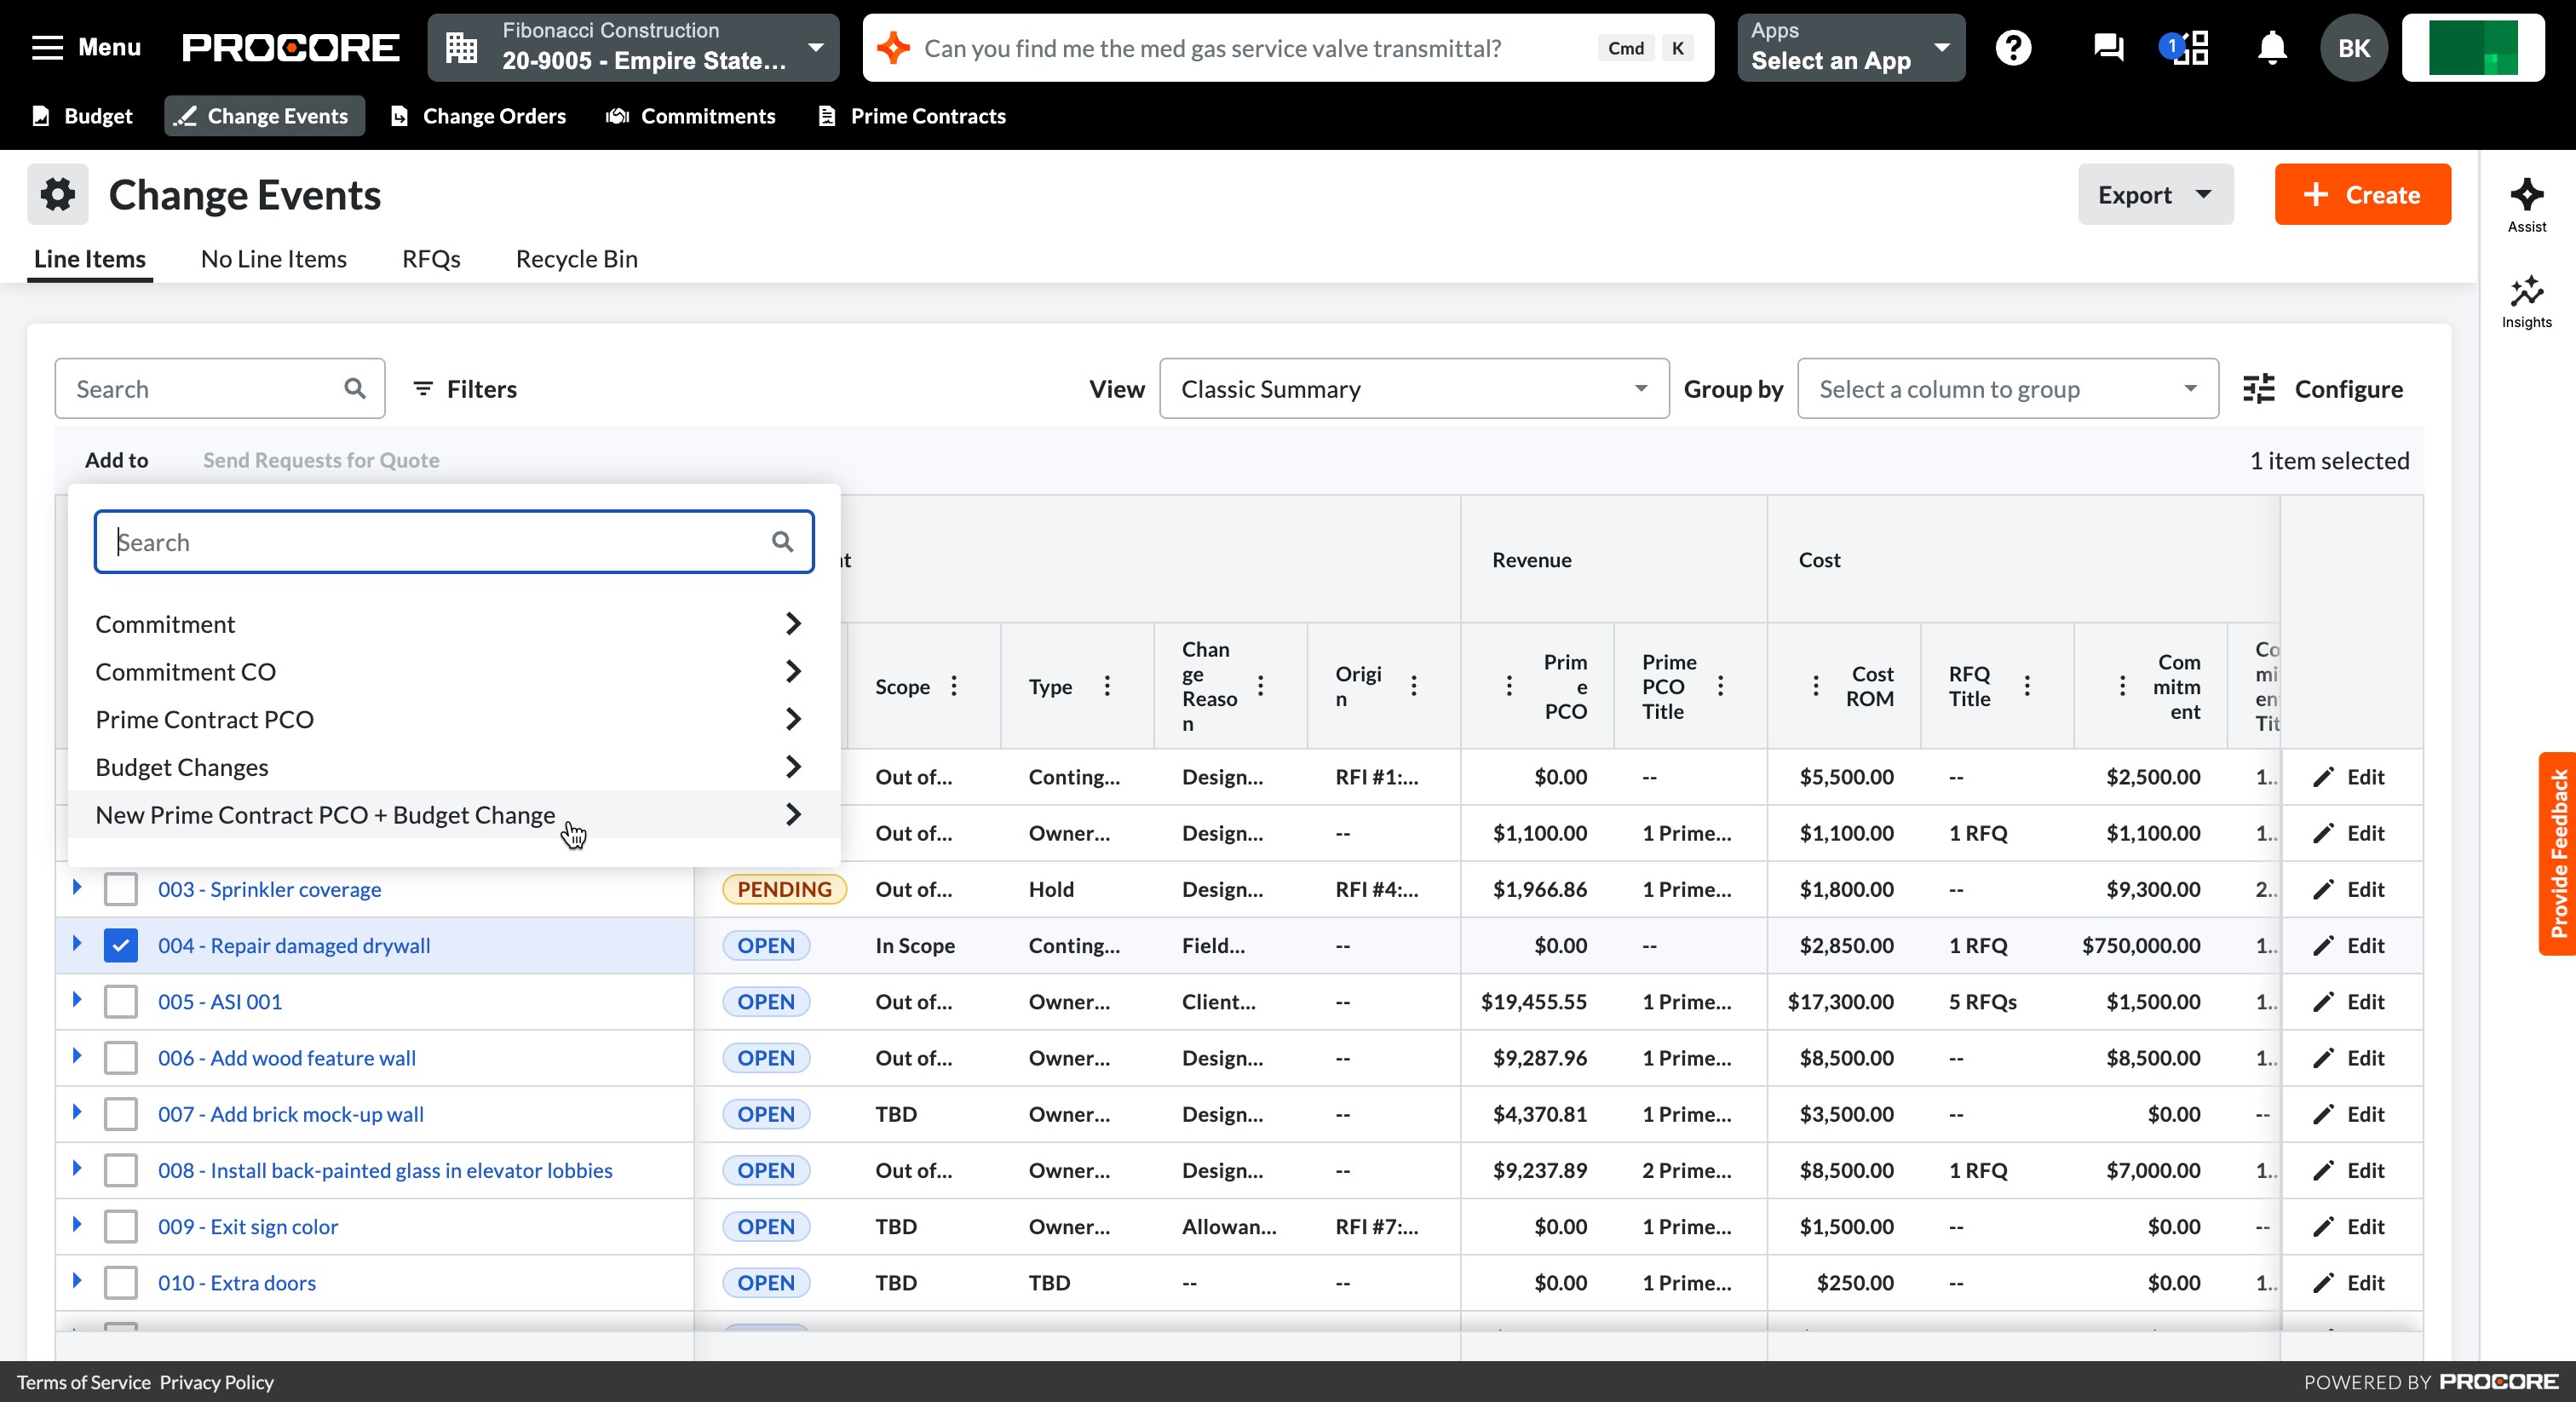Open Scope column three-dot menu

[x=954, y=686]
